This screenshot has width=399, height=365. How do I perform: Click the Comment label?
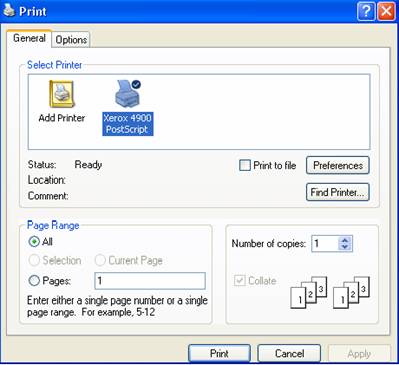point(48,196)
